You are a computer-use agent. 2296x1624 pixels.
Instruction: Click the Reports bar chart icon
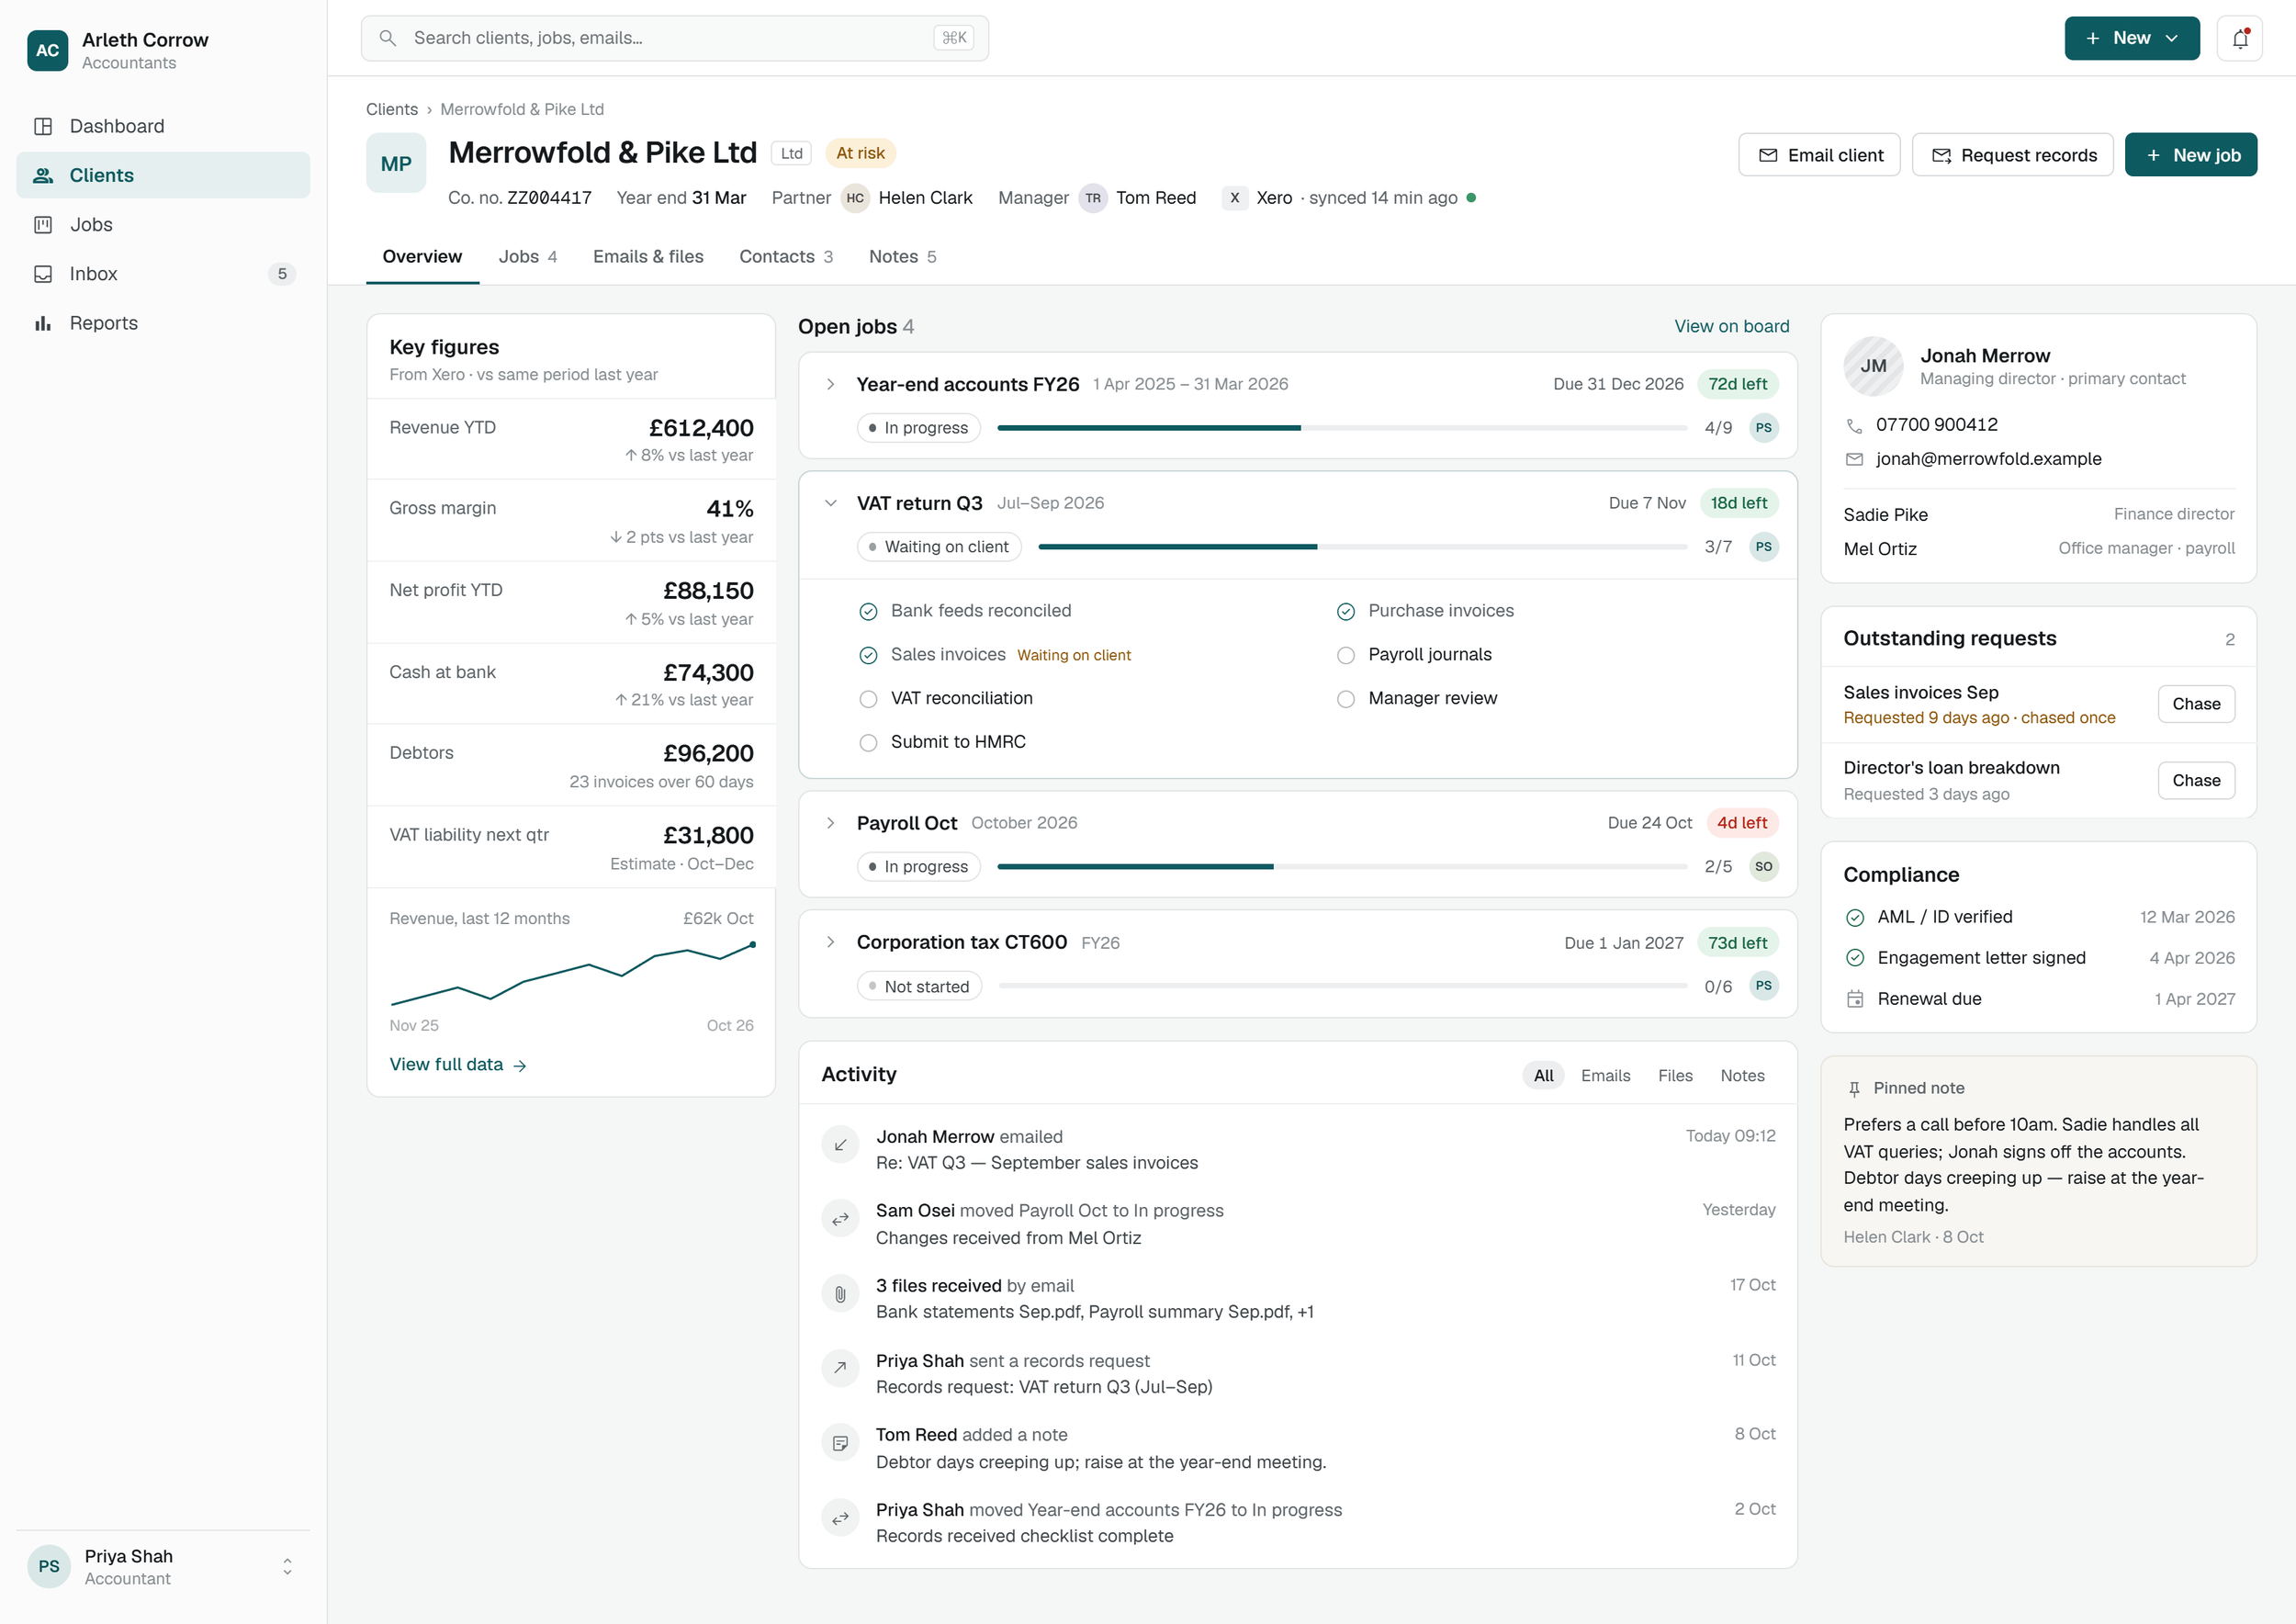coord(43,323)
